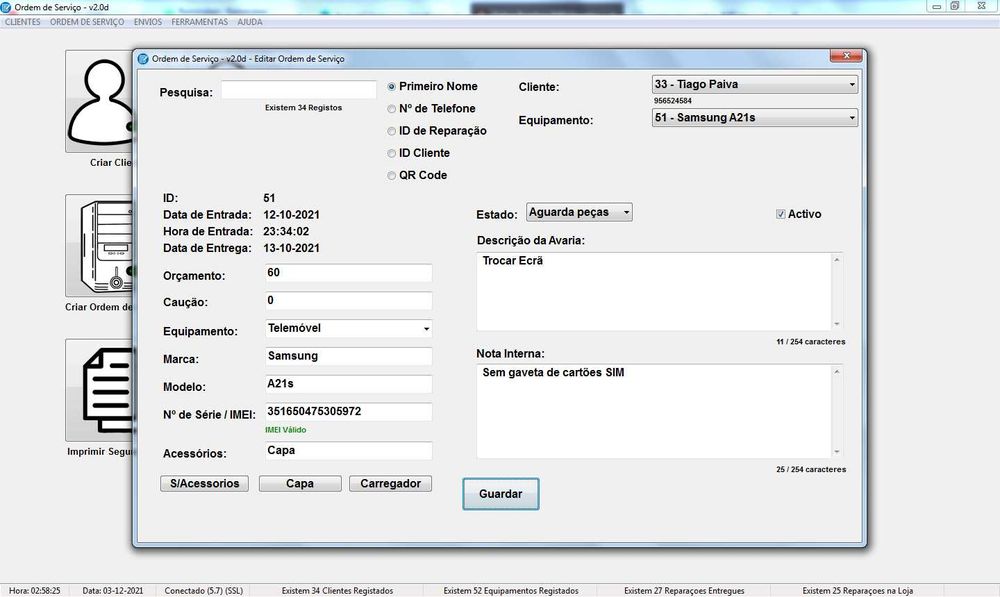Click the Descrição da Avaria scrollbar down arrow
This screenshot has width=1000, height=597.
837,324
